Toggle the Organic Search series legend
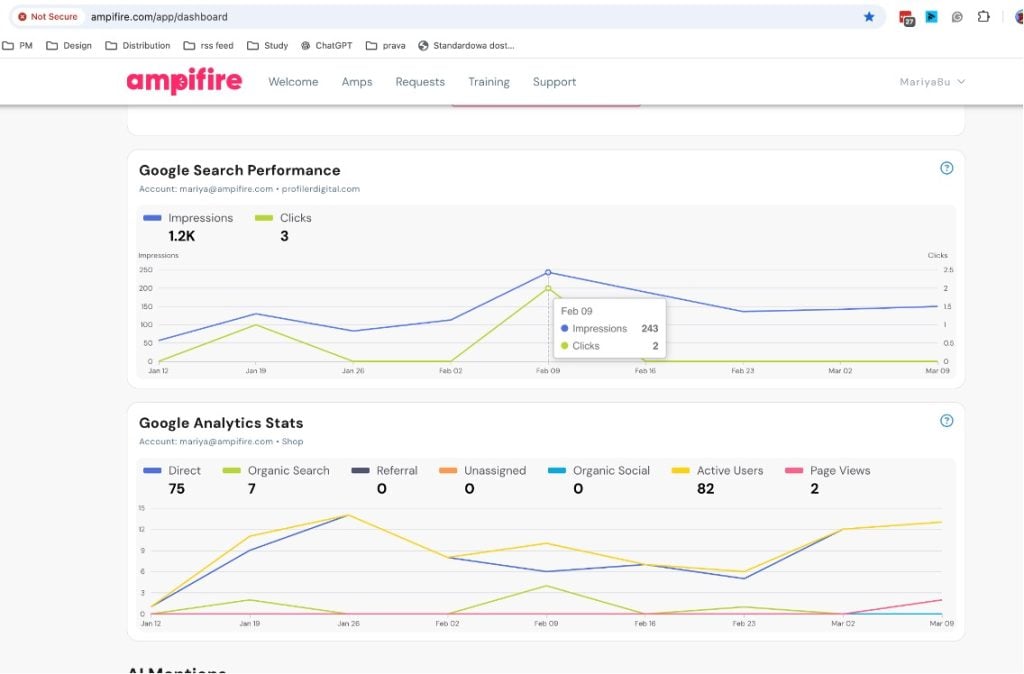The height and width of the screenshot is (674, 1024). tap(276, 470)
